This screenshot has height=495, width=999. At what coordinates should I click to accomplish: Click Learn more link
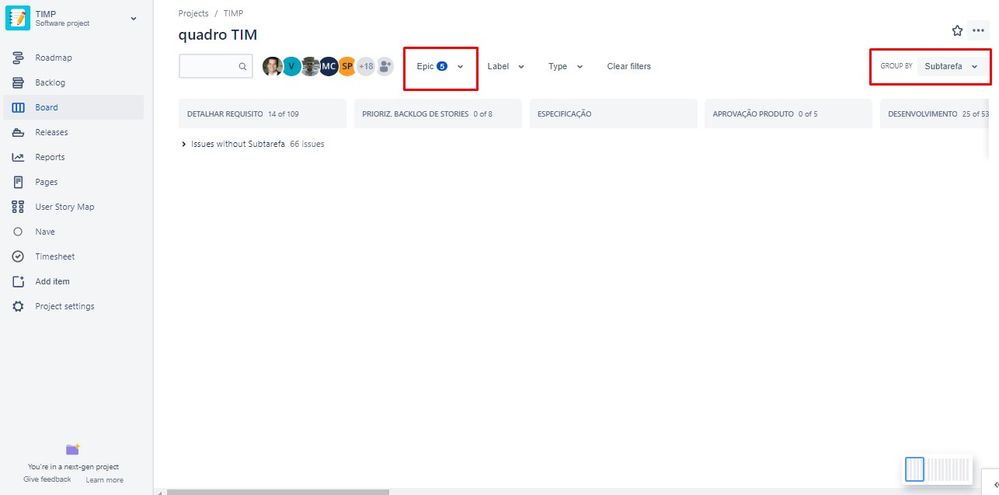click(104, 480)
